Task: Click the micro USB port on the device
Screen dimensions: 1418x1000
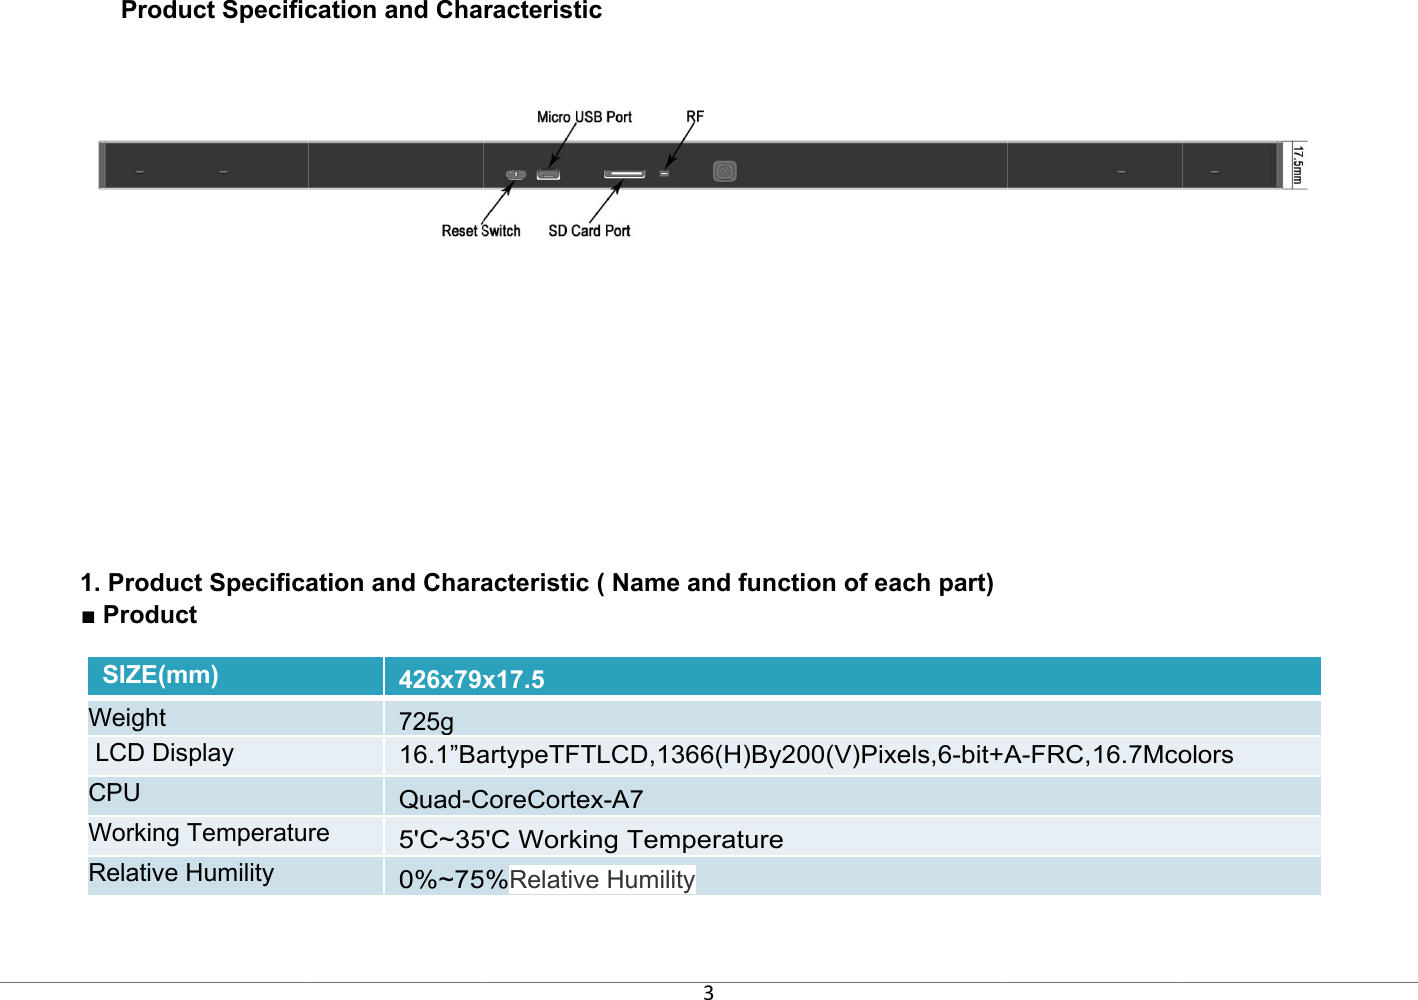Action: (x=548, y=175)
